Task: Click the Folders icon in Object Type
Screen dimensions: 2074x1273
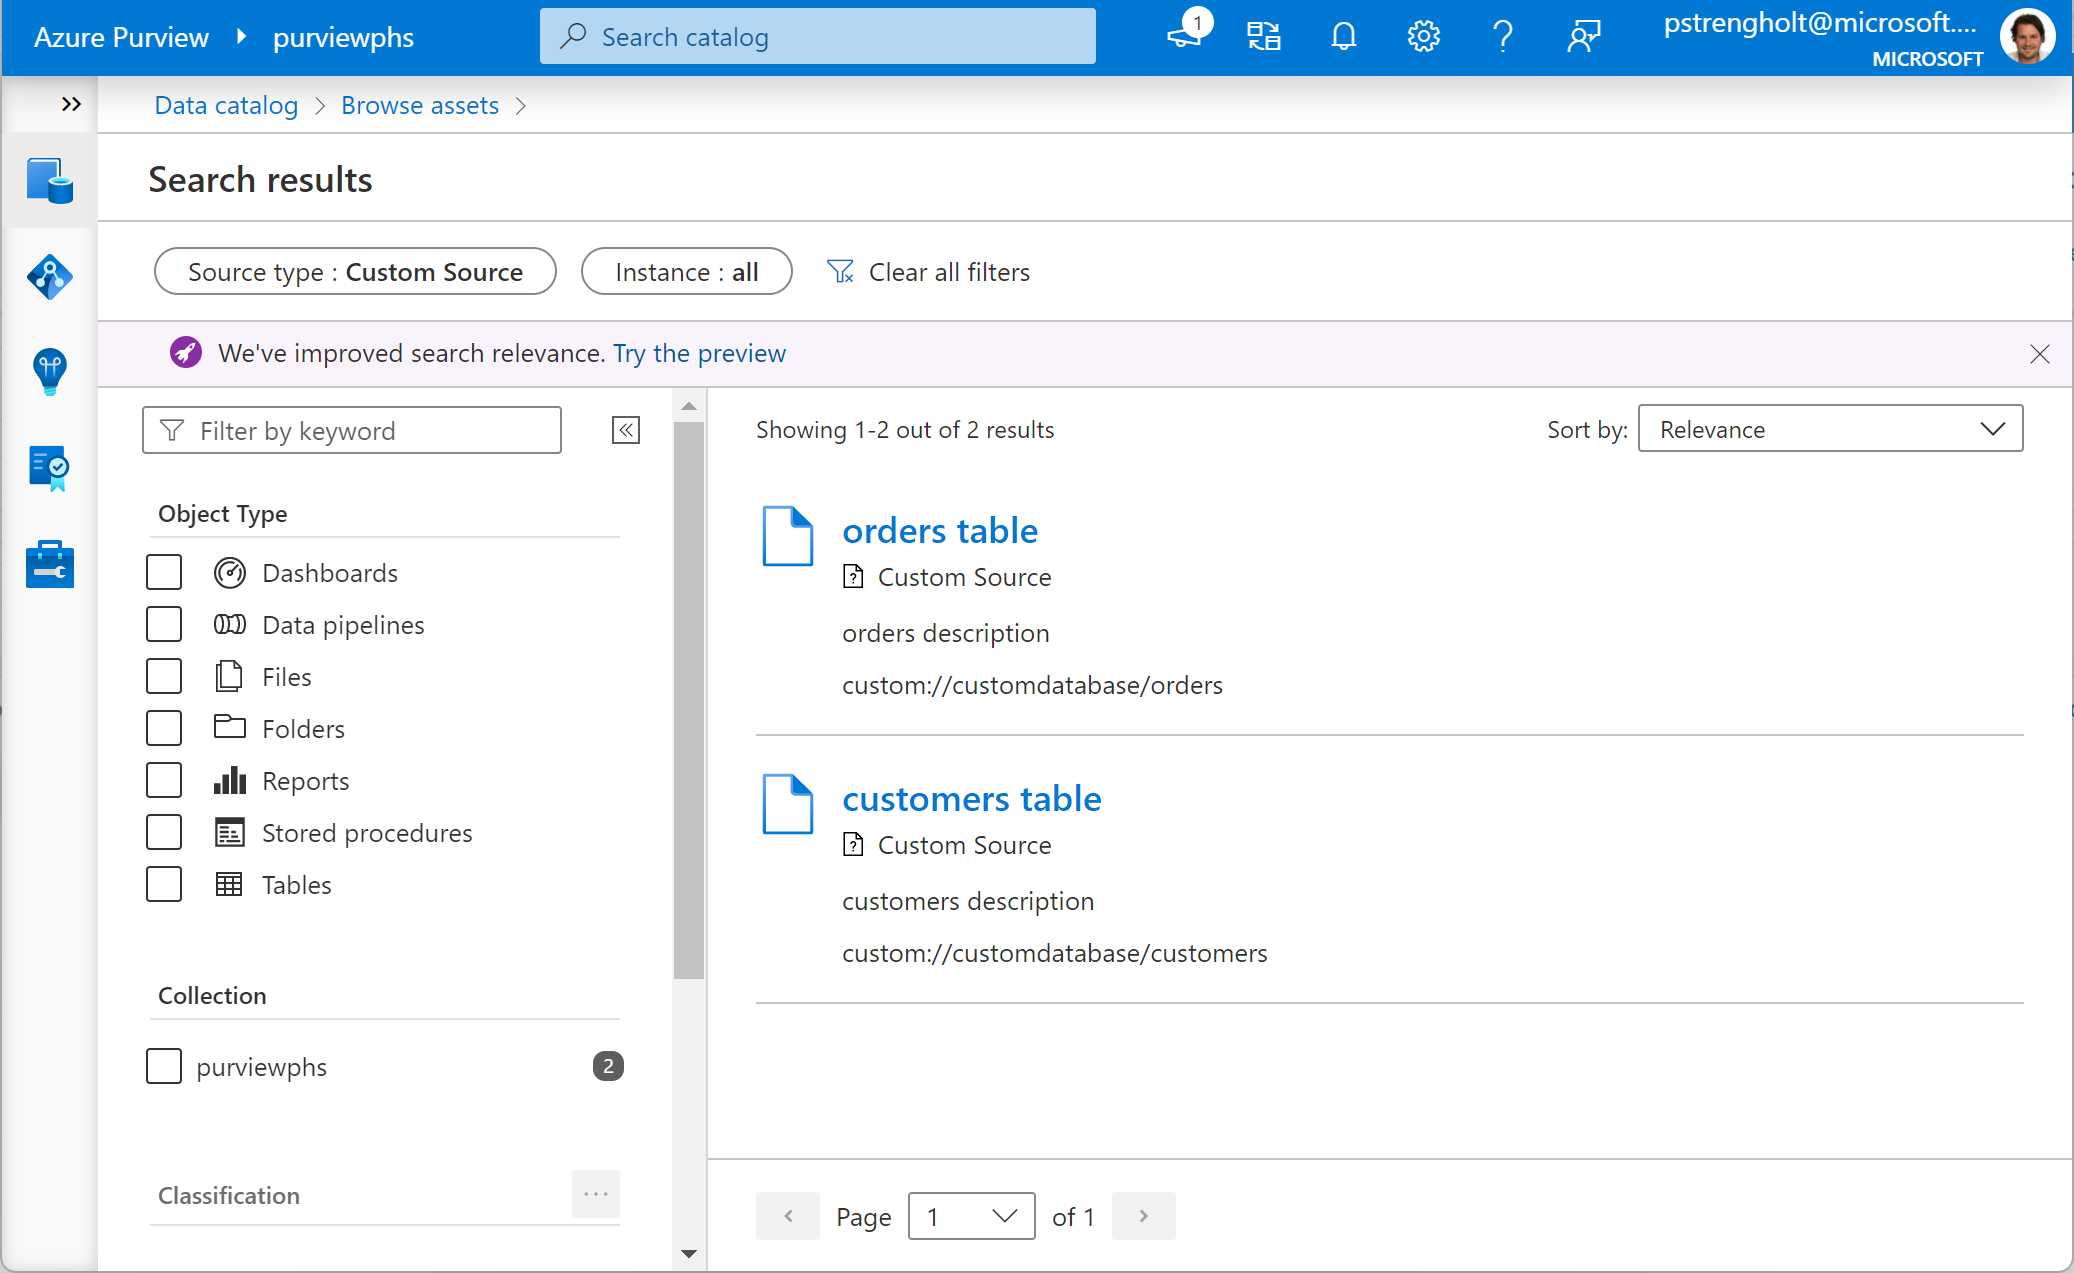Action: pos(230,727)
